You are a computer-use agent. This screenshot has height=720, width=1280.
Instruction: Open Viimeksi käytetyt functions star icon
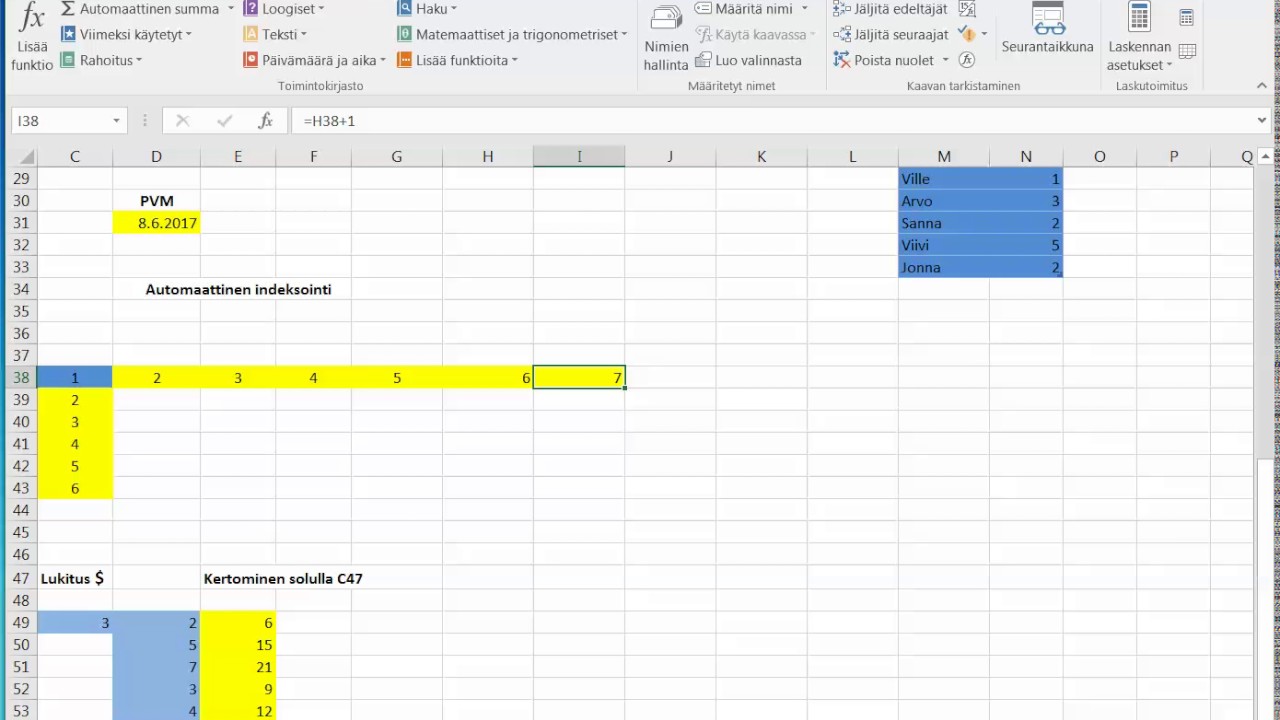67,34
